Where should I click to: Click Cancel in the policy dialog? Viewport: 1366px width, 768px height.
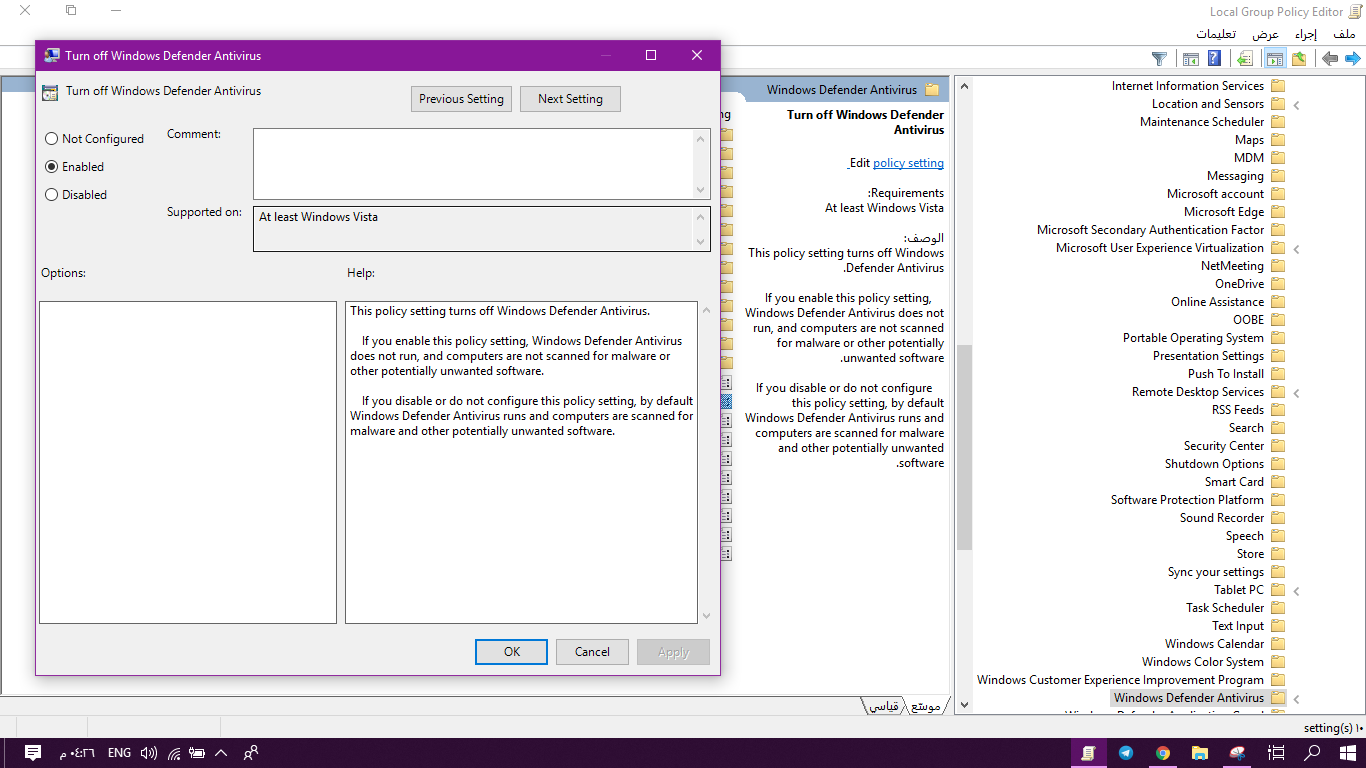click(x=592, y=652)
